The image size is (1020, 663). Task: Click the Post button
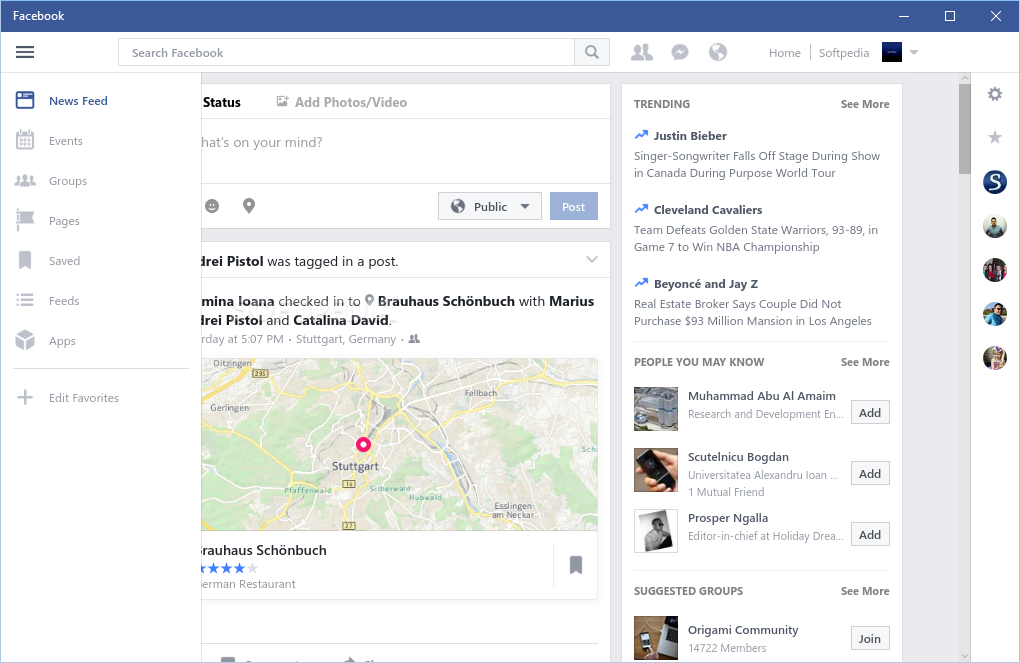(x=573, y=206)
